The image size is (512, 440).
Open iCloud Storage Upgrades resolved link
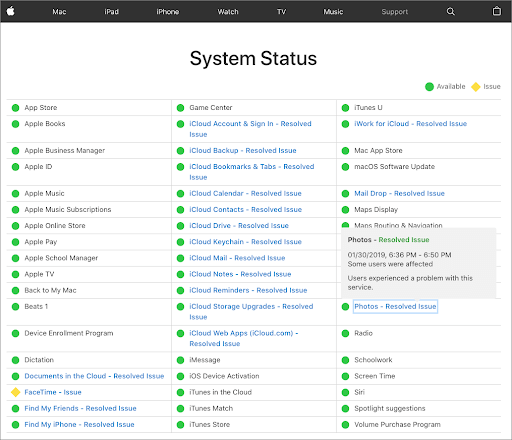coord(251,312)
